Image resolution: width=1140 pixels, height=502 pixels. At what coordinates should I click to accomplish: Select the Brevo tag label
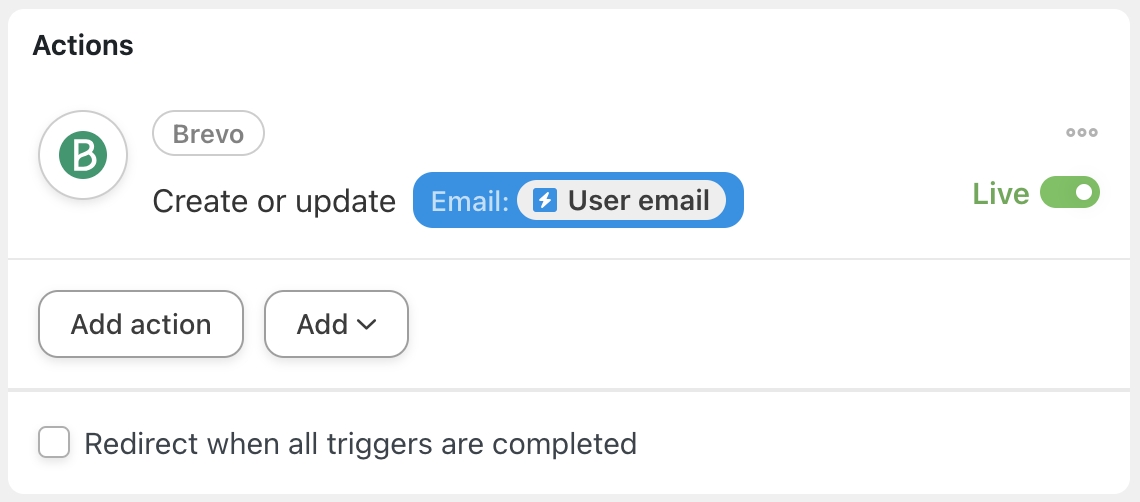point(208,134)
